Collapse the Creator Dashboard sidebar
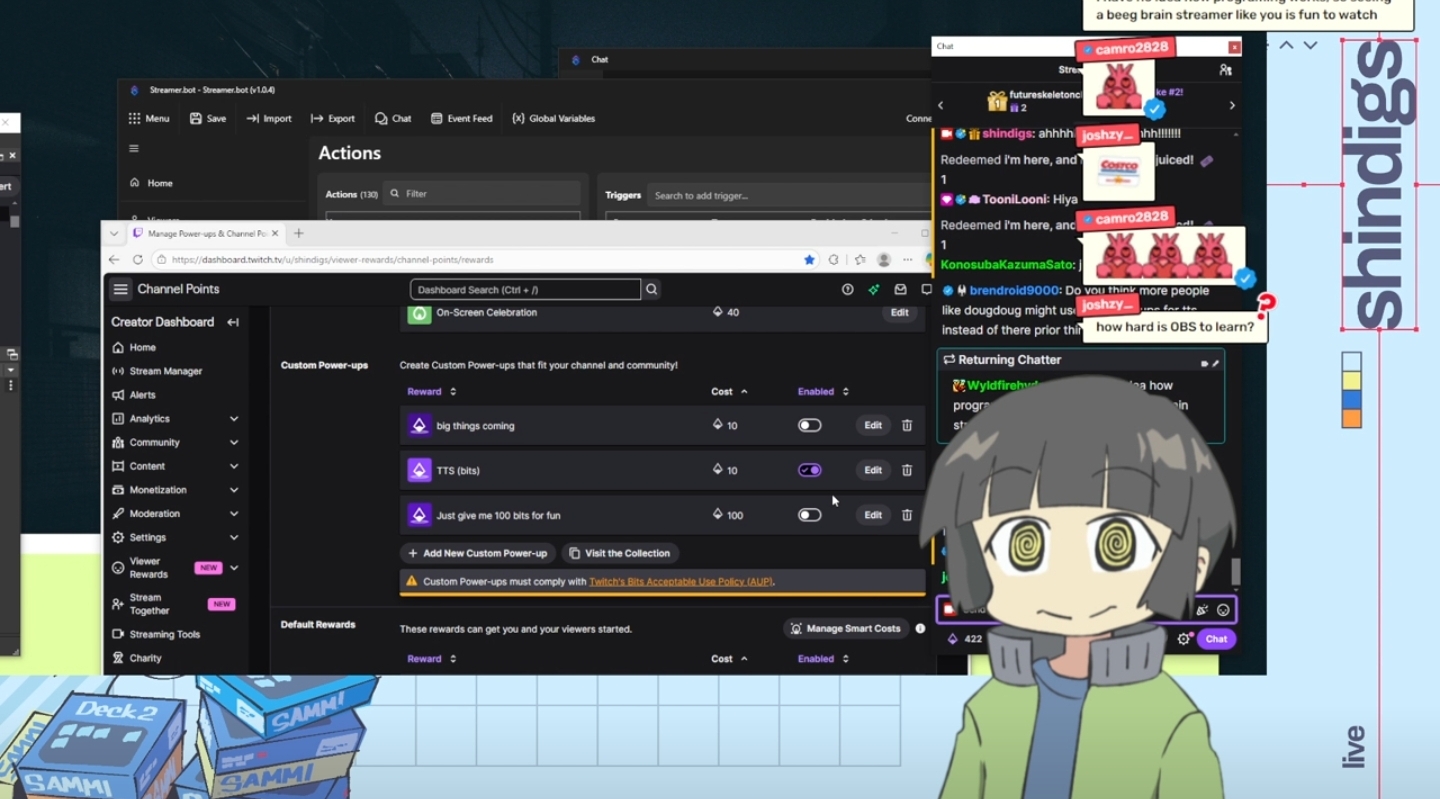Screen dimensions: 1440x799 click(x=233, y=322)
